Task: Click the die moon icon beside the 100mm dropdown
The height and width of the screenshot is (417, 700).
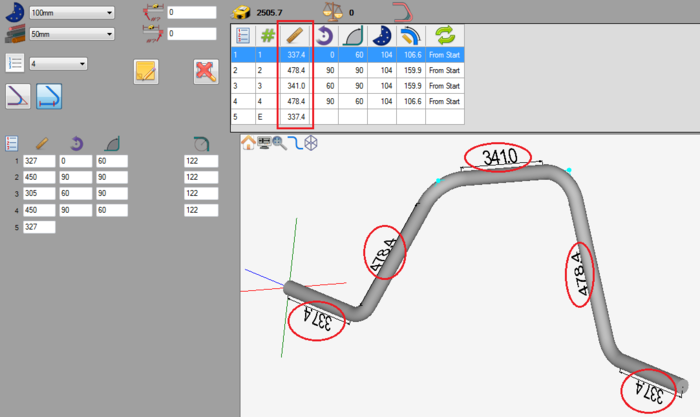Action: point(15,13)
